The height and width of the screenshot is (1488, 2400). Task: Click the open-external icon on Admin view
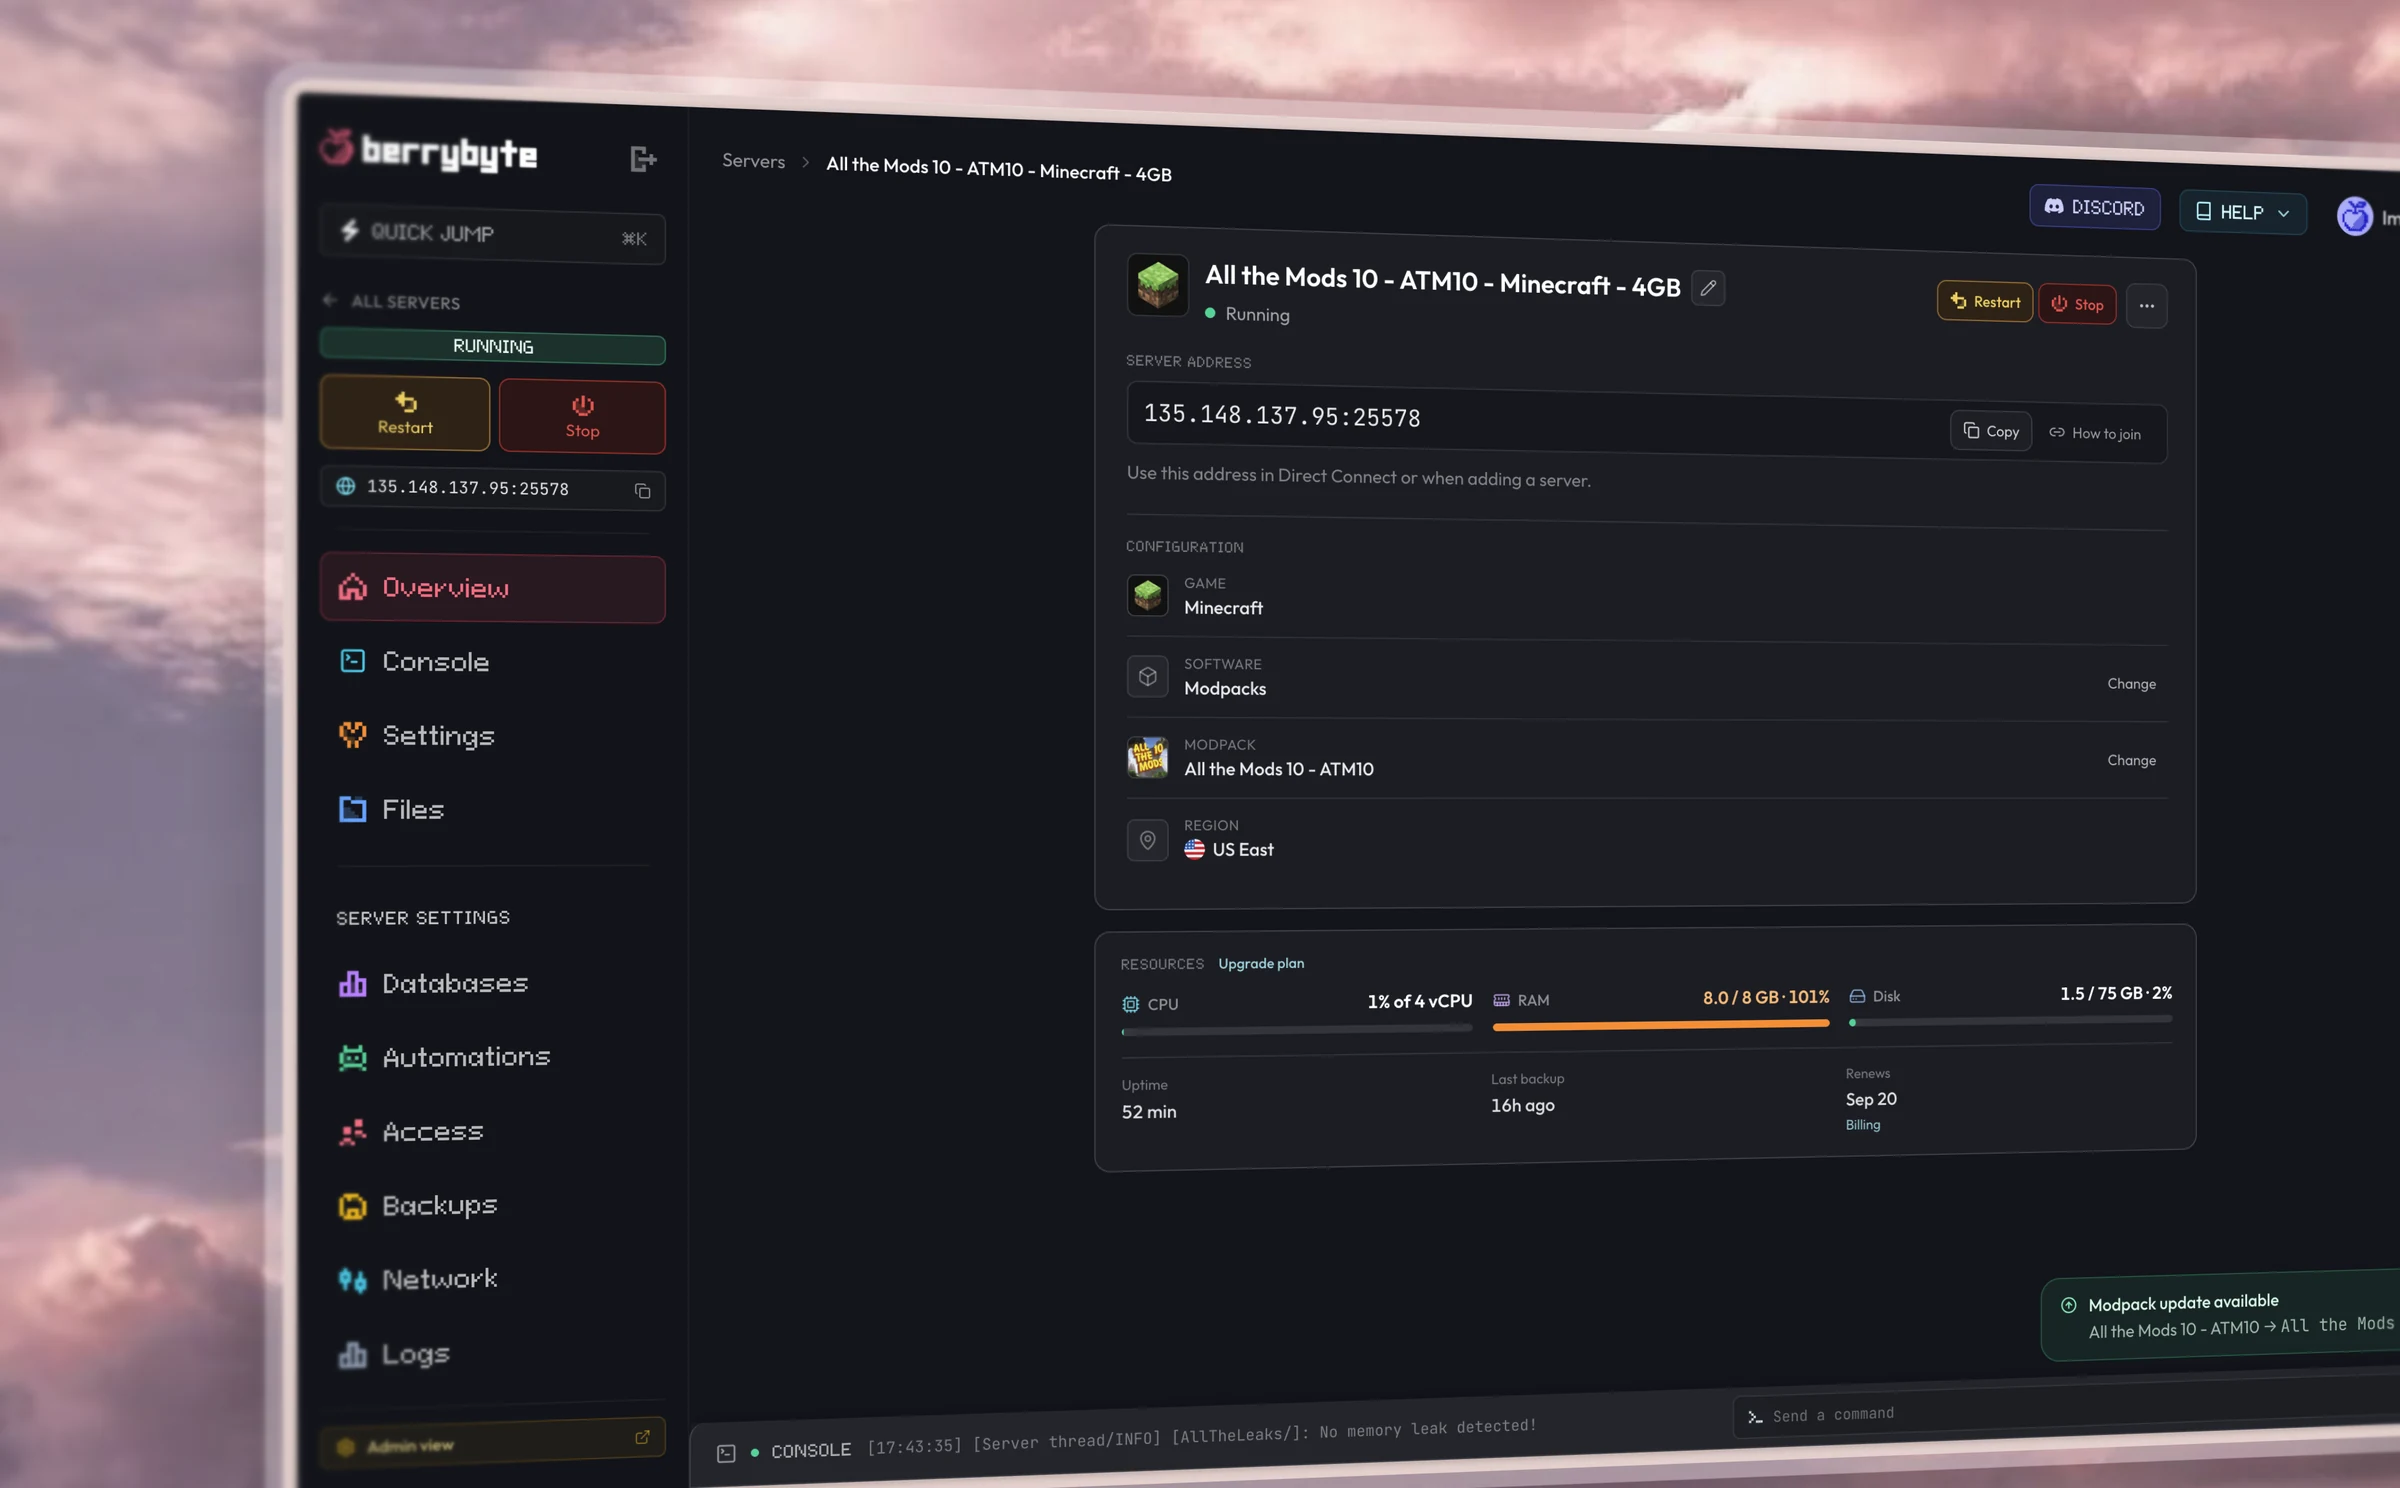[642, 1437]
